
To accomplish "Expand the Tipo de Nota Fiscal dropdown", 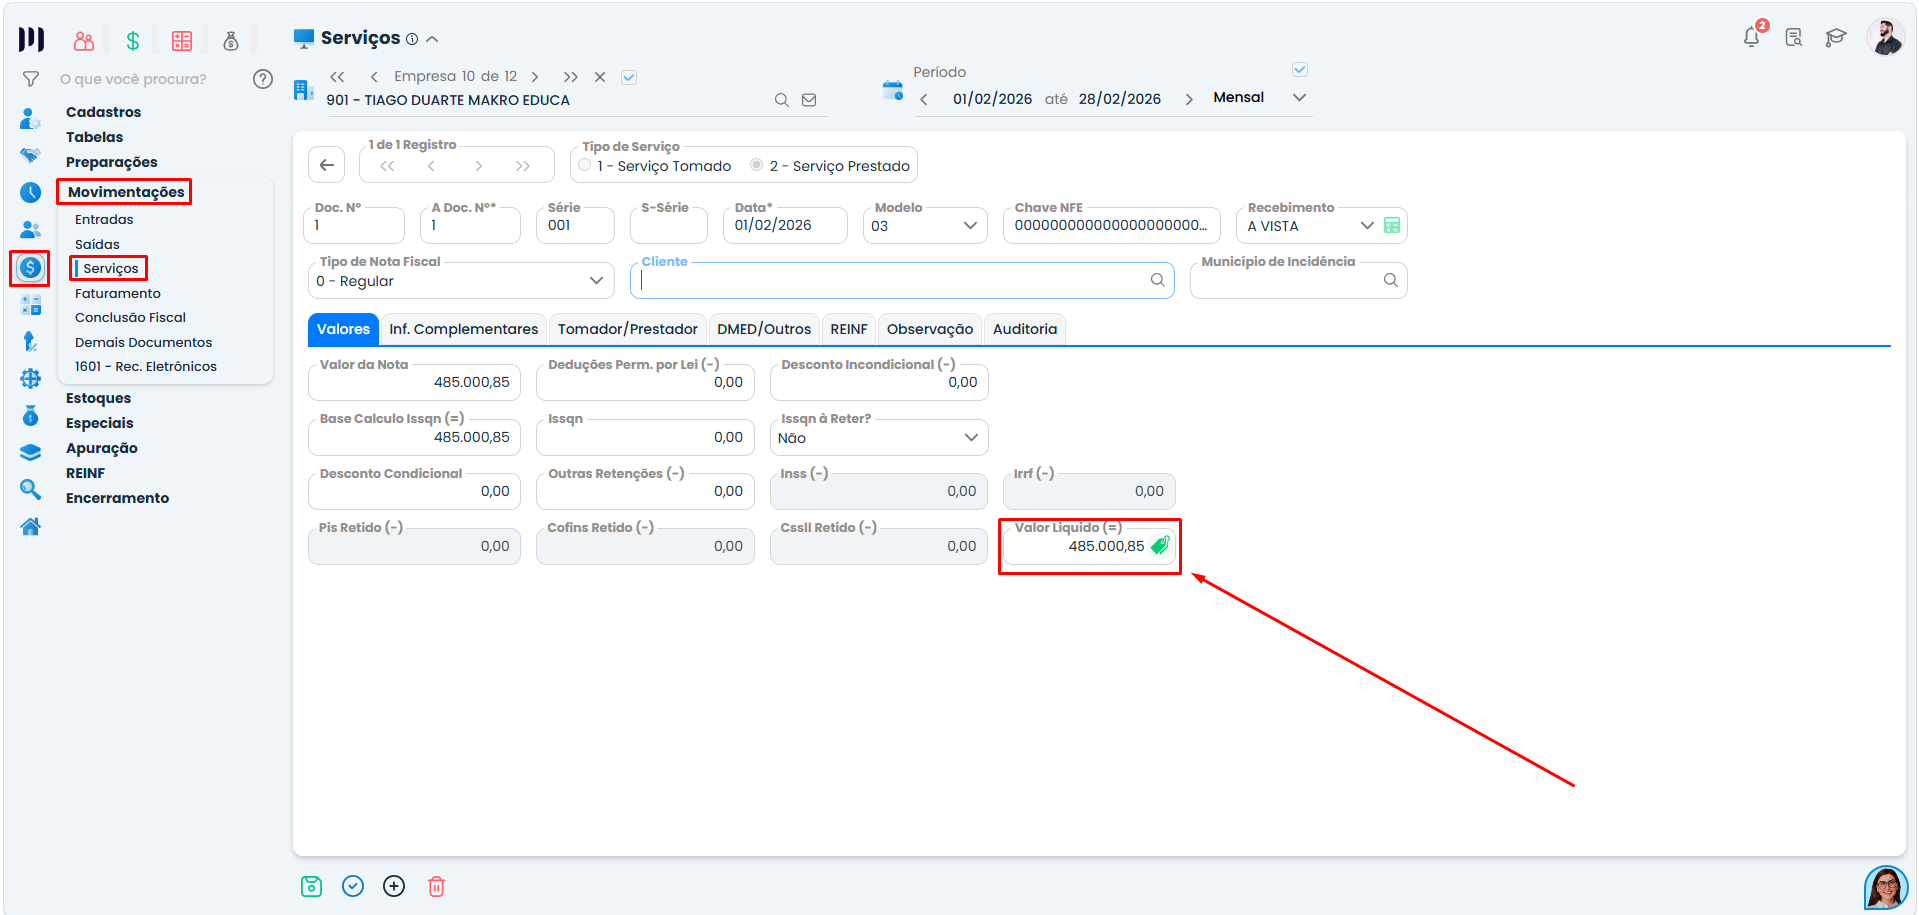I will pos(461,281).
